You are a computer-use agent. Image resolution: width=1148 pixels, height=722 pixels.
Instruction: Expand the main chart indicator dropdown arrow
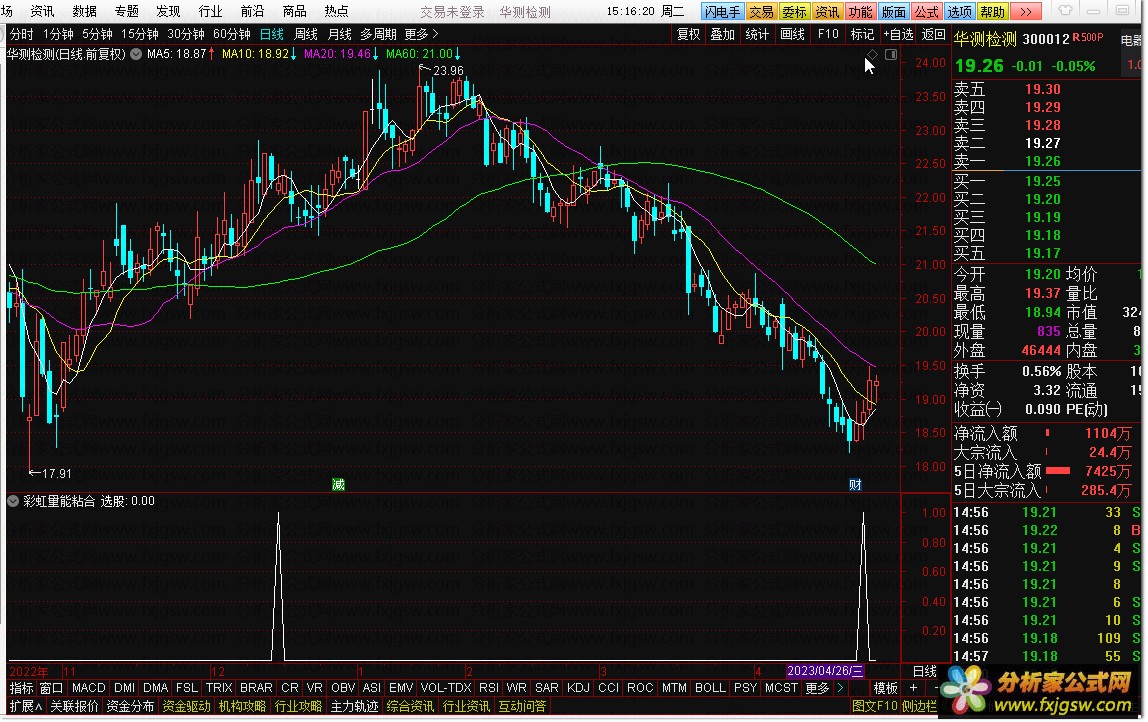point(136,54)
